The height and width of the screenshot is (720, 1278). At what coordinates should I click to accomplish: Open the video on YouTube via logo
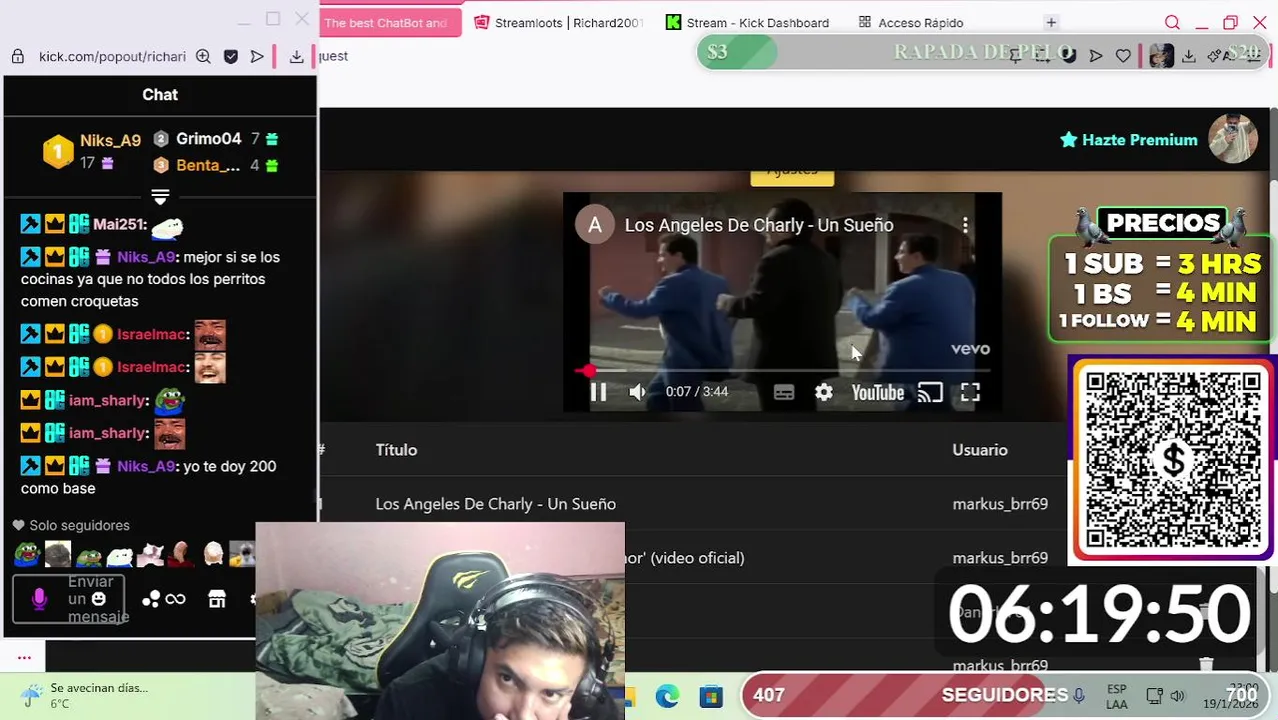tap(878, 393)
